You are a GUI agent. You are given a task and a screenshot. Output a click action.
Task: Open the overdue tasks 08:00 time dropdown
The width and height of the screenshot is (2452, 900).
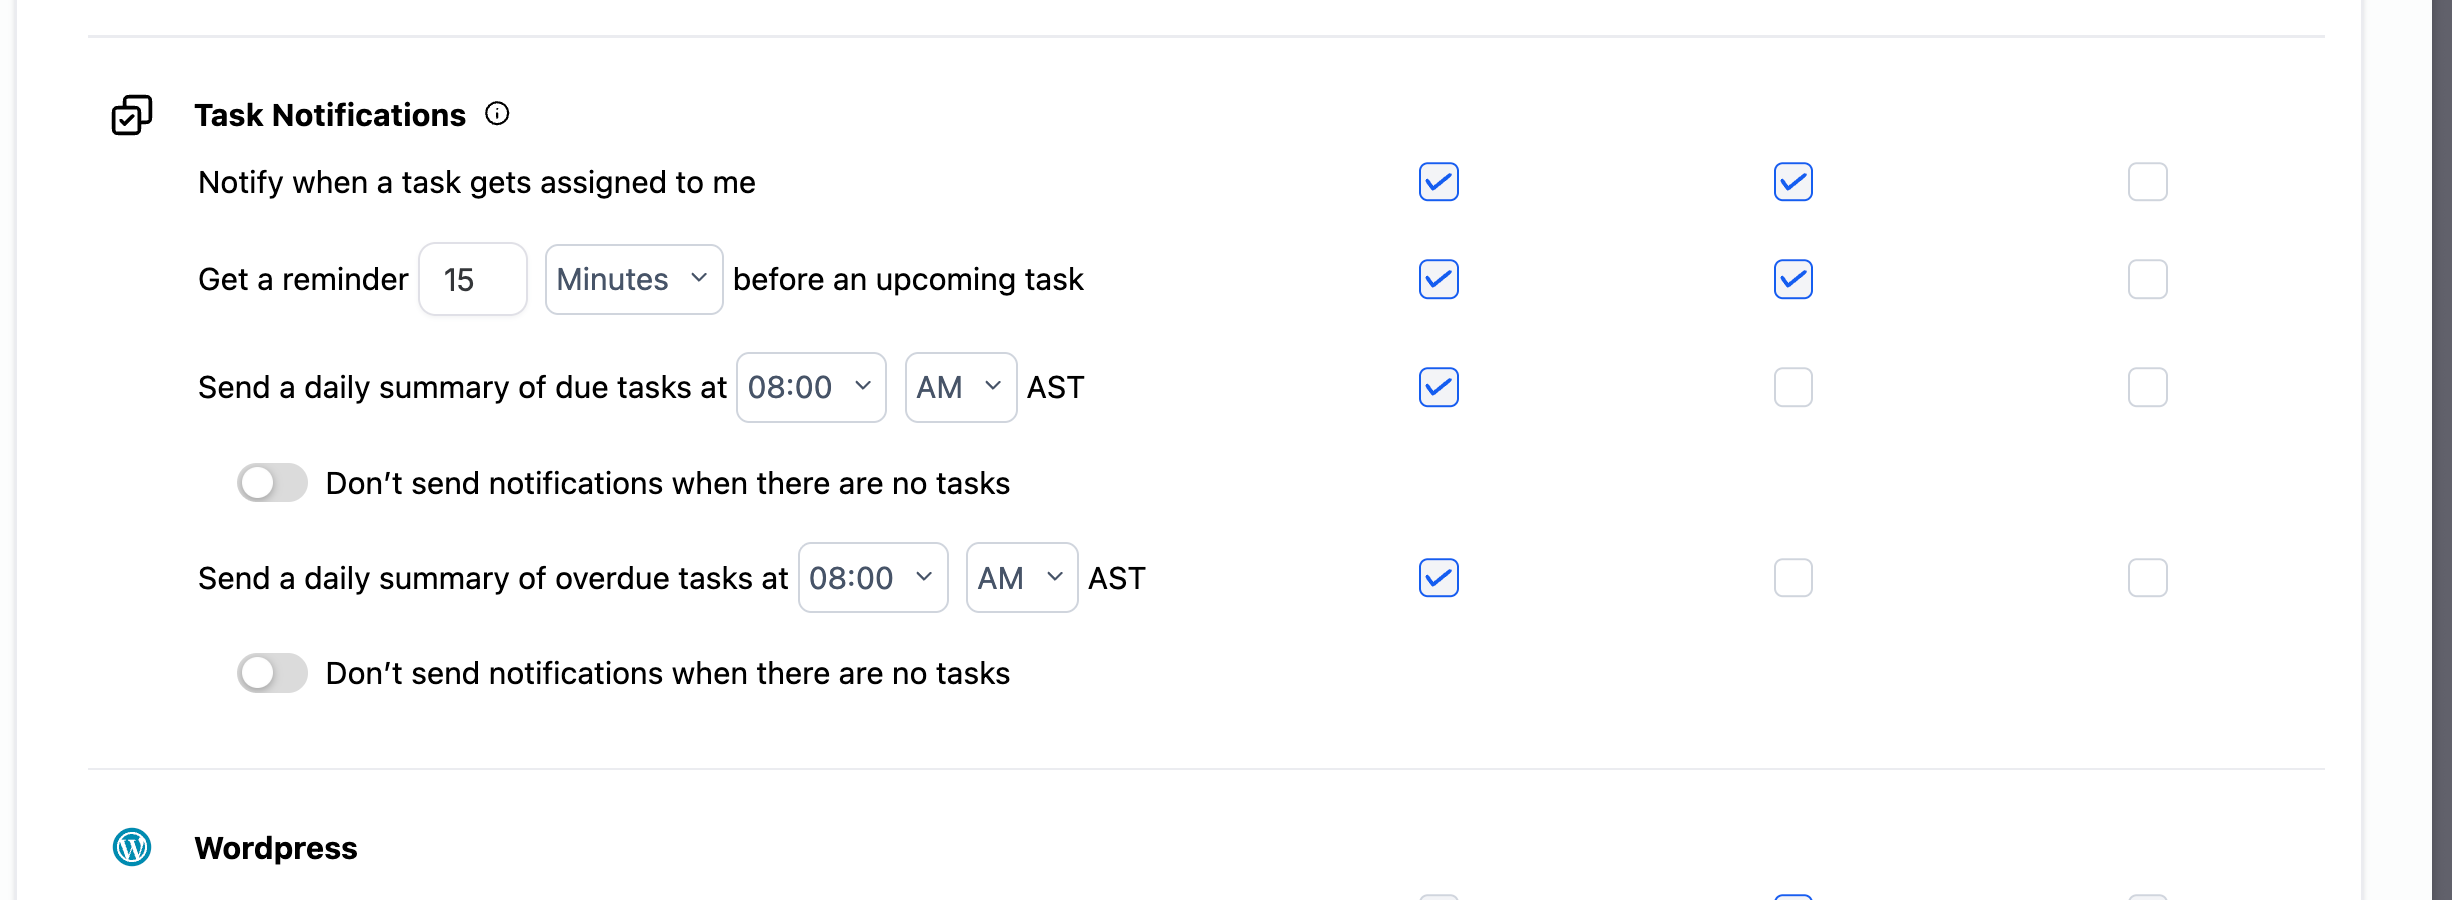click(872, 577)
